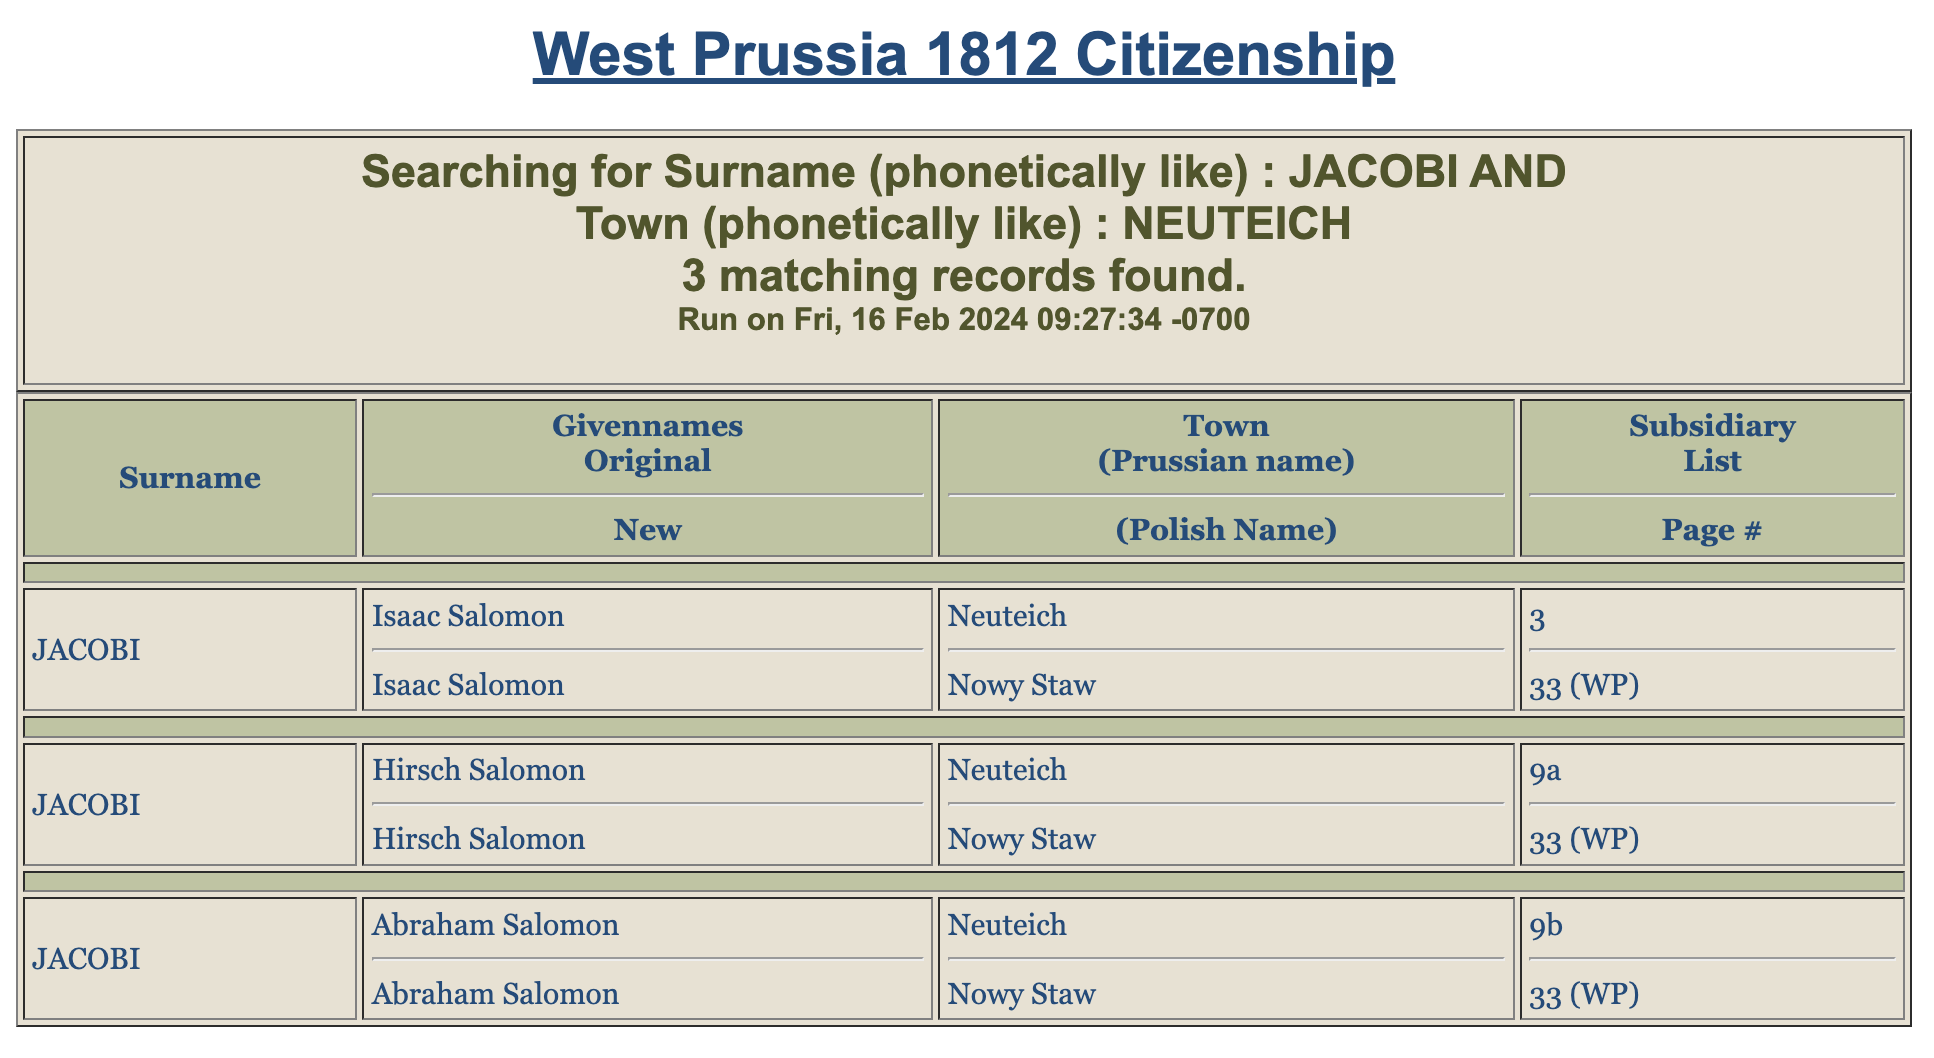Click Nowy Staw in the first record
This screenshot has width=1934, height=1058.
pyautogui.click(x=1021, y=685)
